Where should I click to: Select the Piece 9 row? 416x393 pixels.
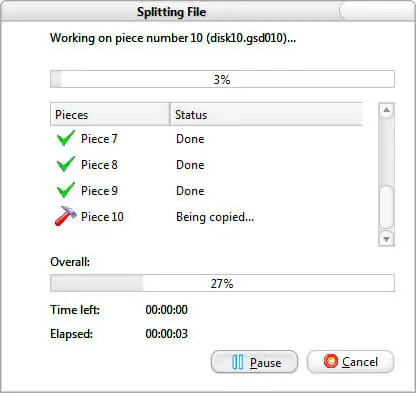tap(206, 191)
